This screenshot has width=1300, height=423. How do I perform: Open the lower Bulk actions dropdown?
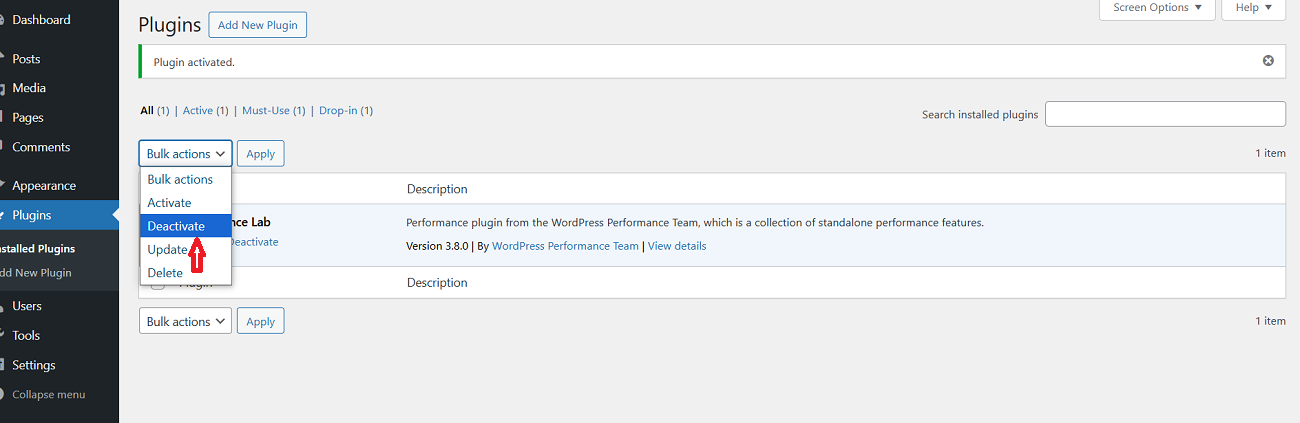point(186,321)
